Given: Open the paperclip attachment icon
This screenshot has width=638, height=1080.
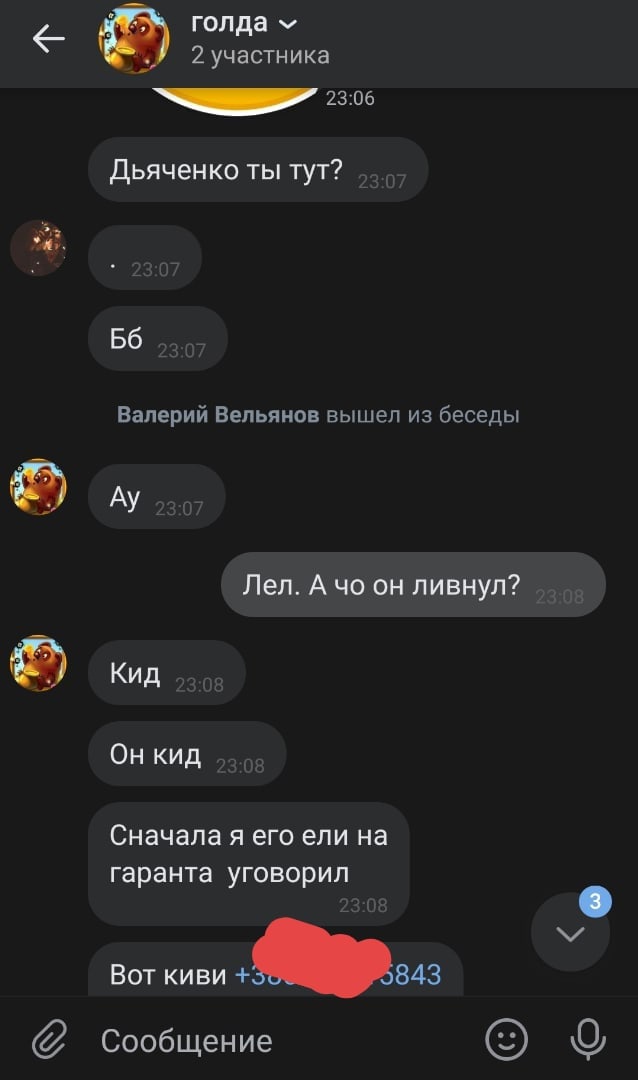Looking at the screenshot, I should point(50,1039).
